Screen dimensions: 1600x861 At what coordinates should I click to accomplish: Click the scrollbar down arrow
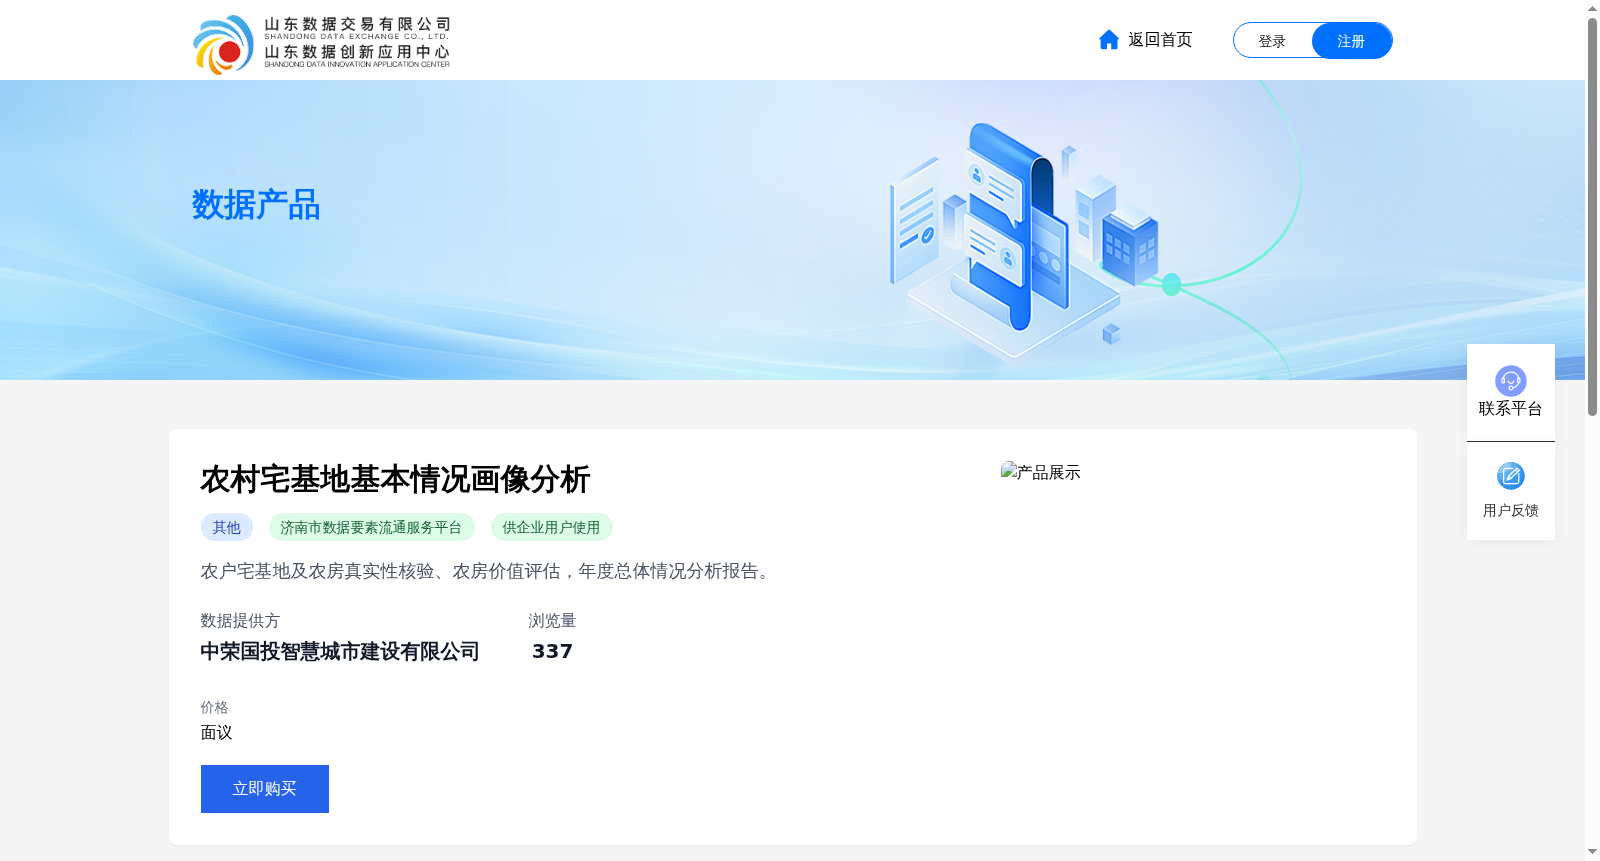pos(1592,852)
